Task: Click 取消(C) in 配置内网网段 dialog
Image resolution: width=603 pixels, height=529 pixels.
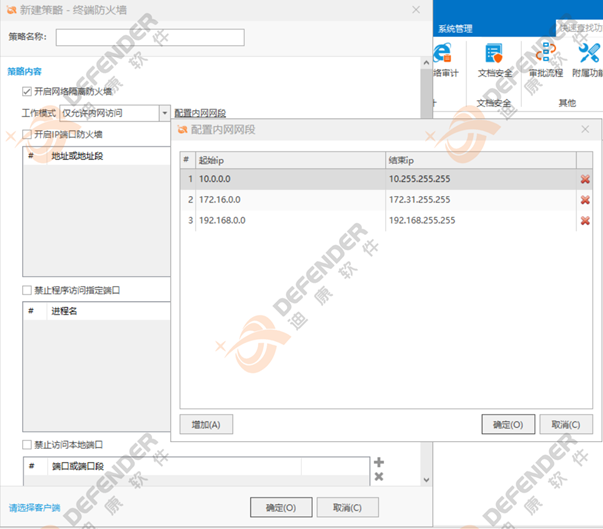Action: pyautogui.click(x=566, y=424)
